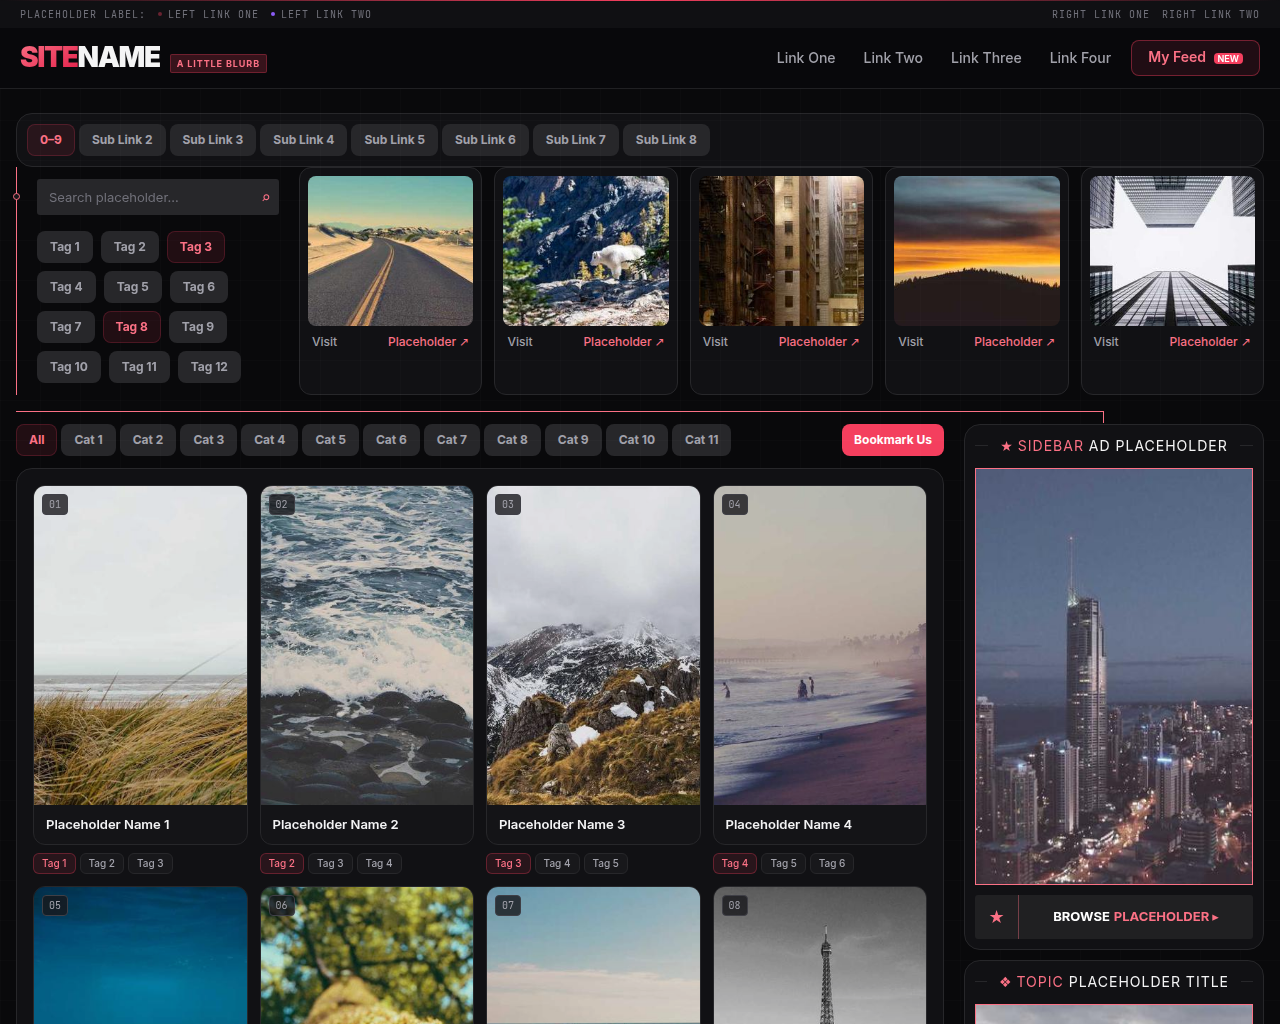Viewport: 1280px width, 1024px height.
Task: Go to Link Three in main navigation
Action: coord(986,58)
